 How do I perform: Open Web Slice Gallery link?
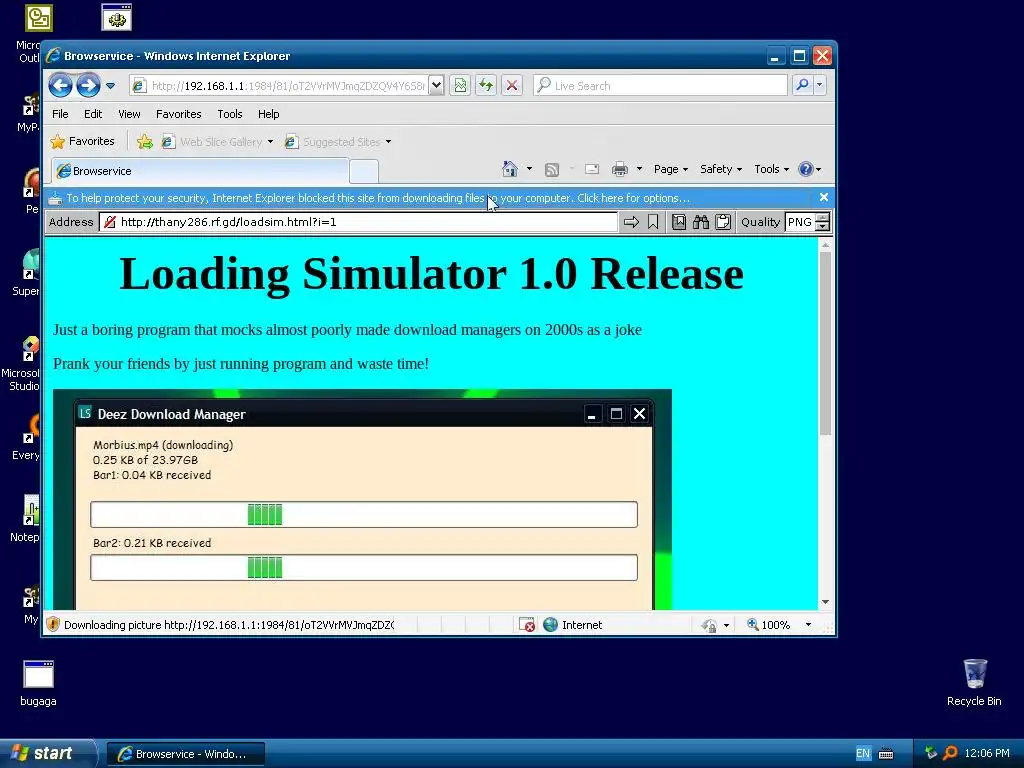click(213, 142)
